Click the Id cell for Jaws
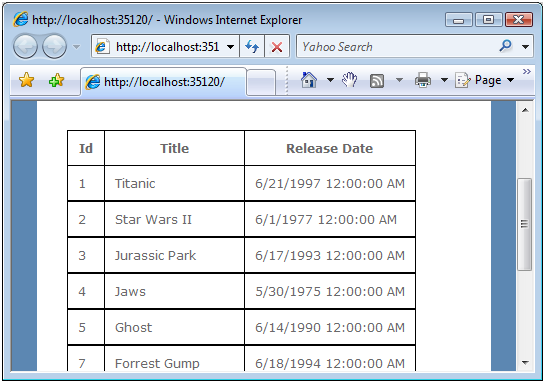Viewport: 545px width, 383px height. [86, 292]
